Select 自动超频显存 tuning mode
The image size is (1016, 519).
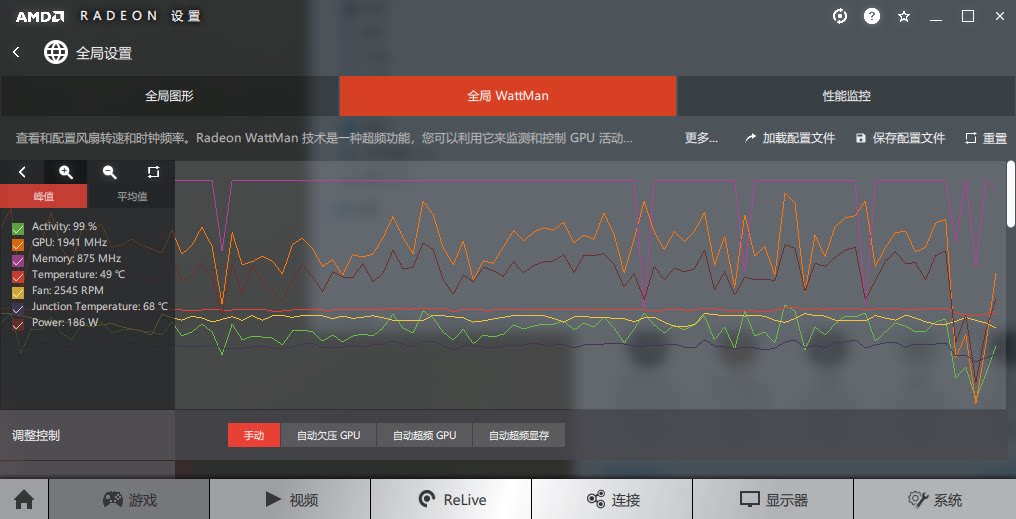tap(519, 435)
